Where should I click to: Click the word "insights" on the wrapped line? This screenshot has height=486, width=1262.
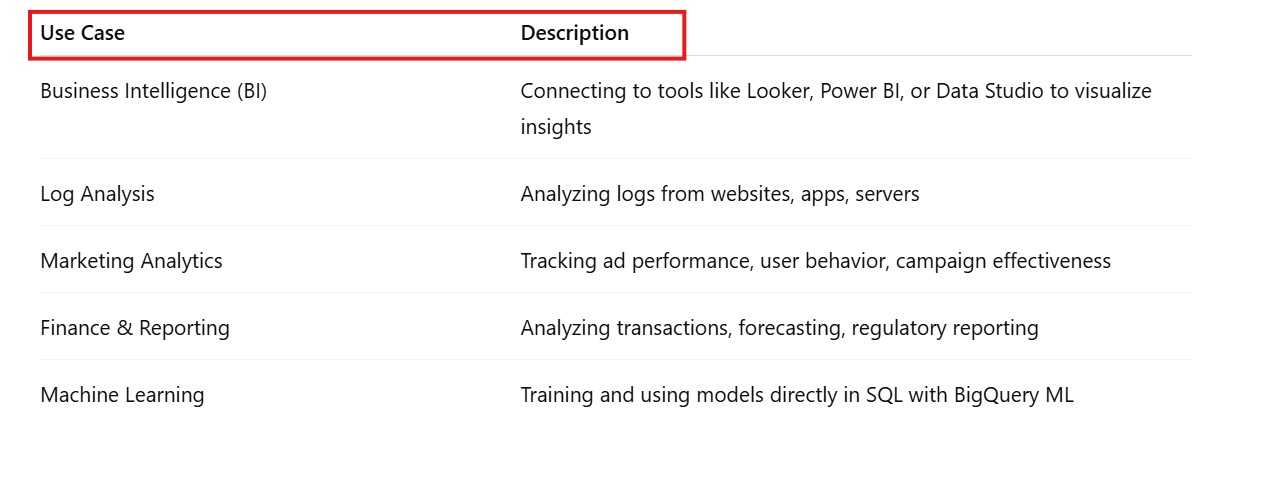click(x=556, y=127)
